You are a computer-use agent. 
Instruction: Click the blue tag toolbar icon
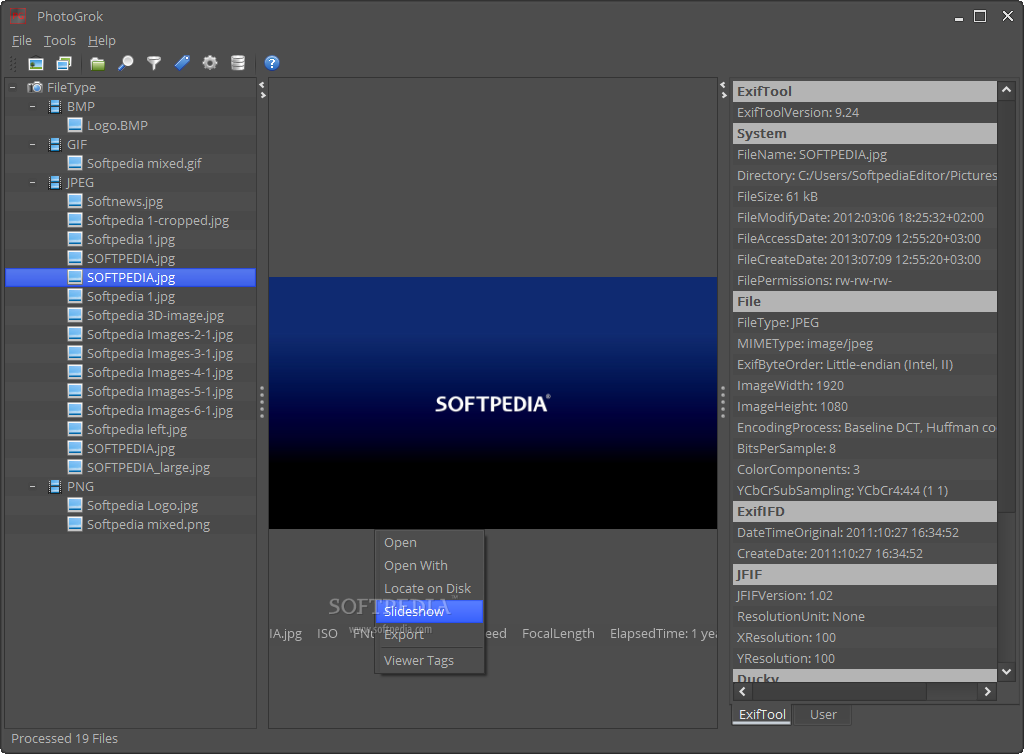coord(182,63)
